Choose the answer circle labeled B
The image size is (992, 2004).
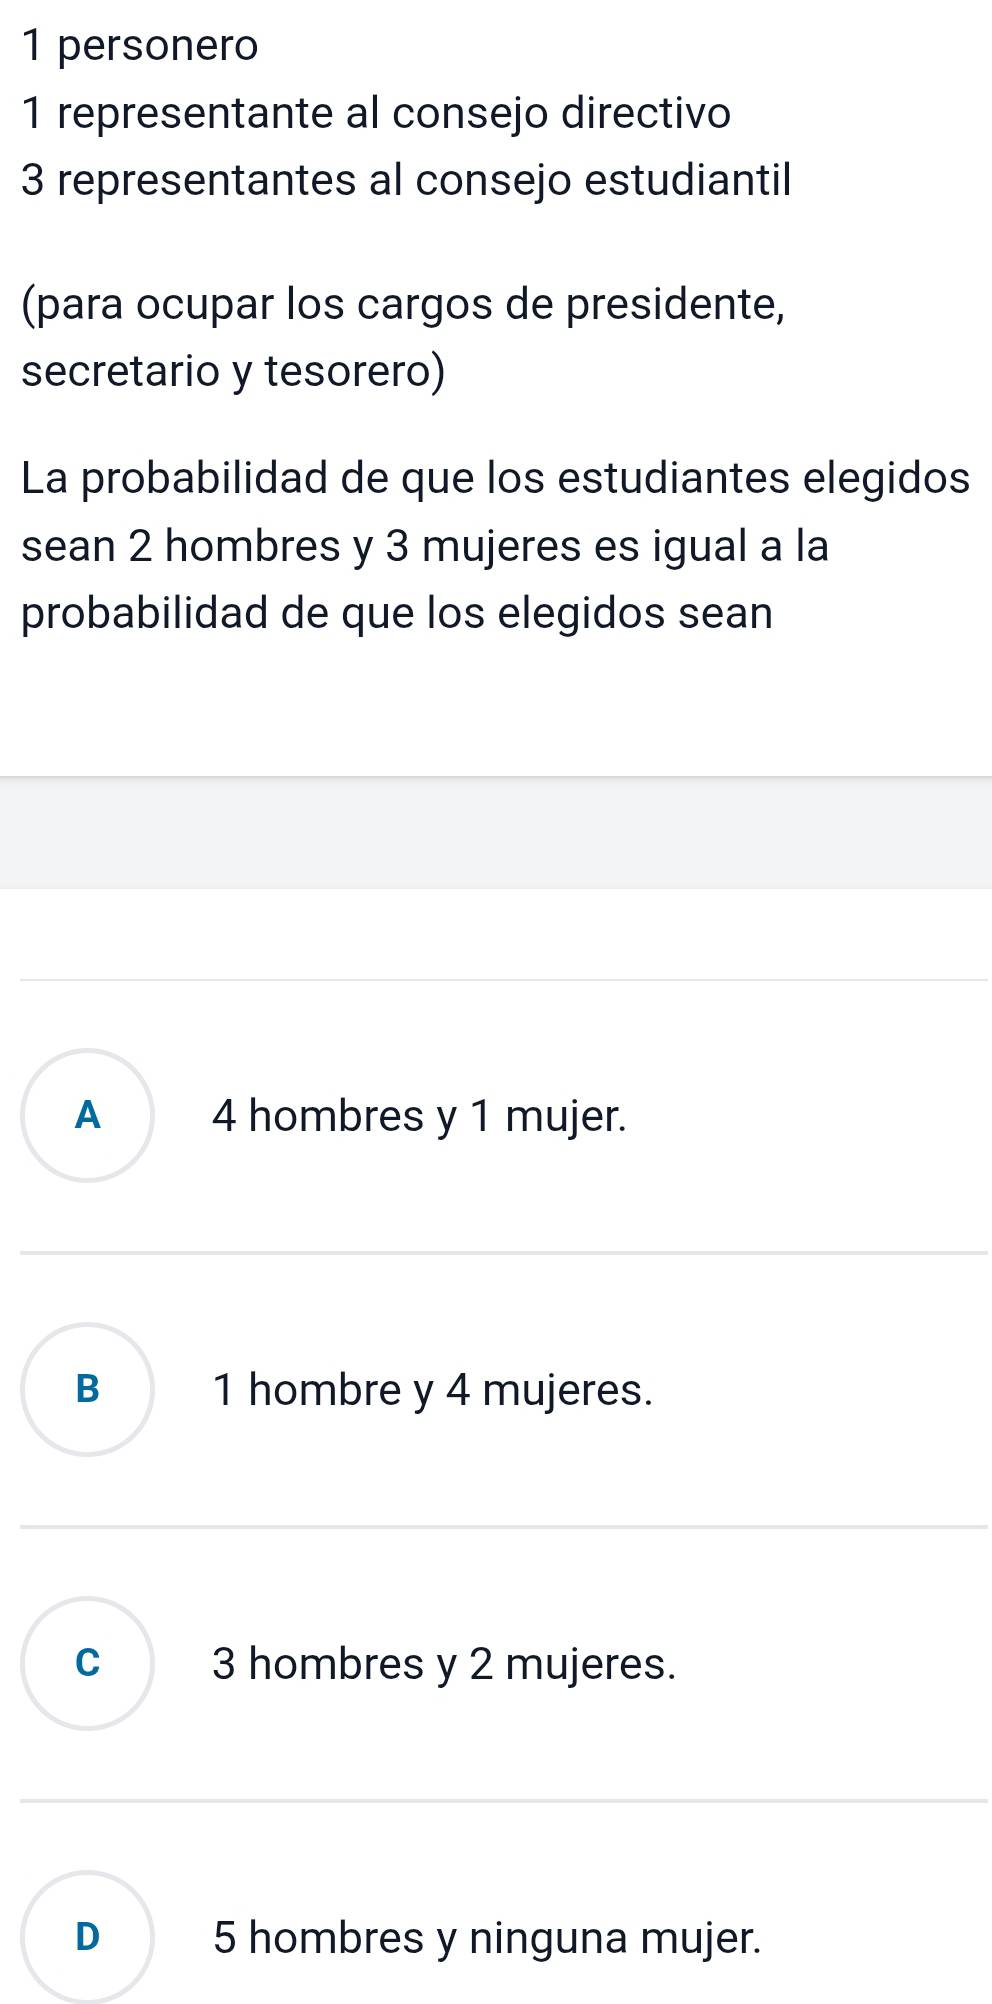(88, 1389)
